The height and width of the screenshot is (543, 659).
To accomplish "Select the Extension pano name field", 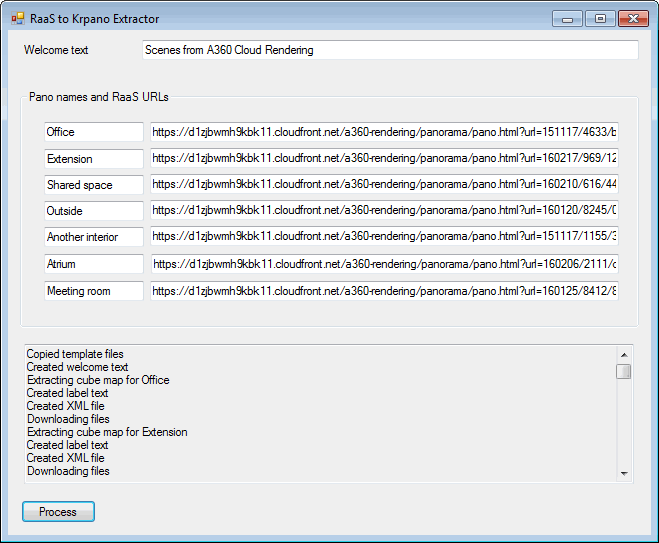I will 94,159.
